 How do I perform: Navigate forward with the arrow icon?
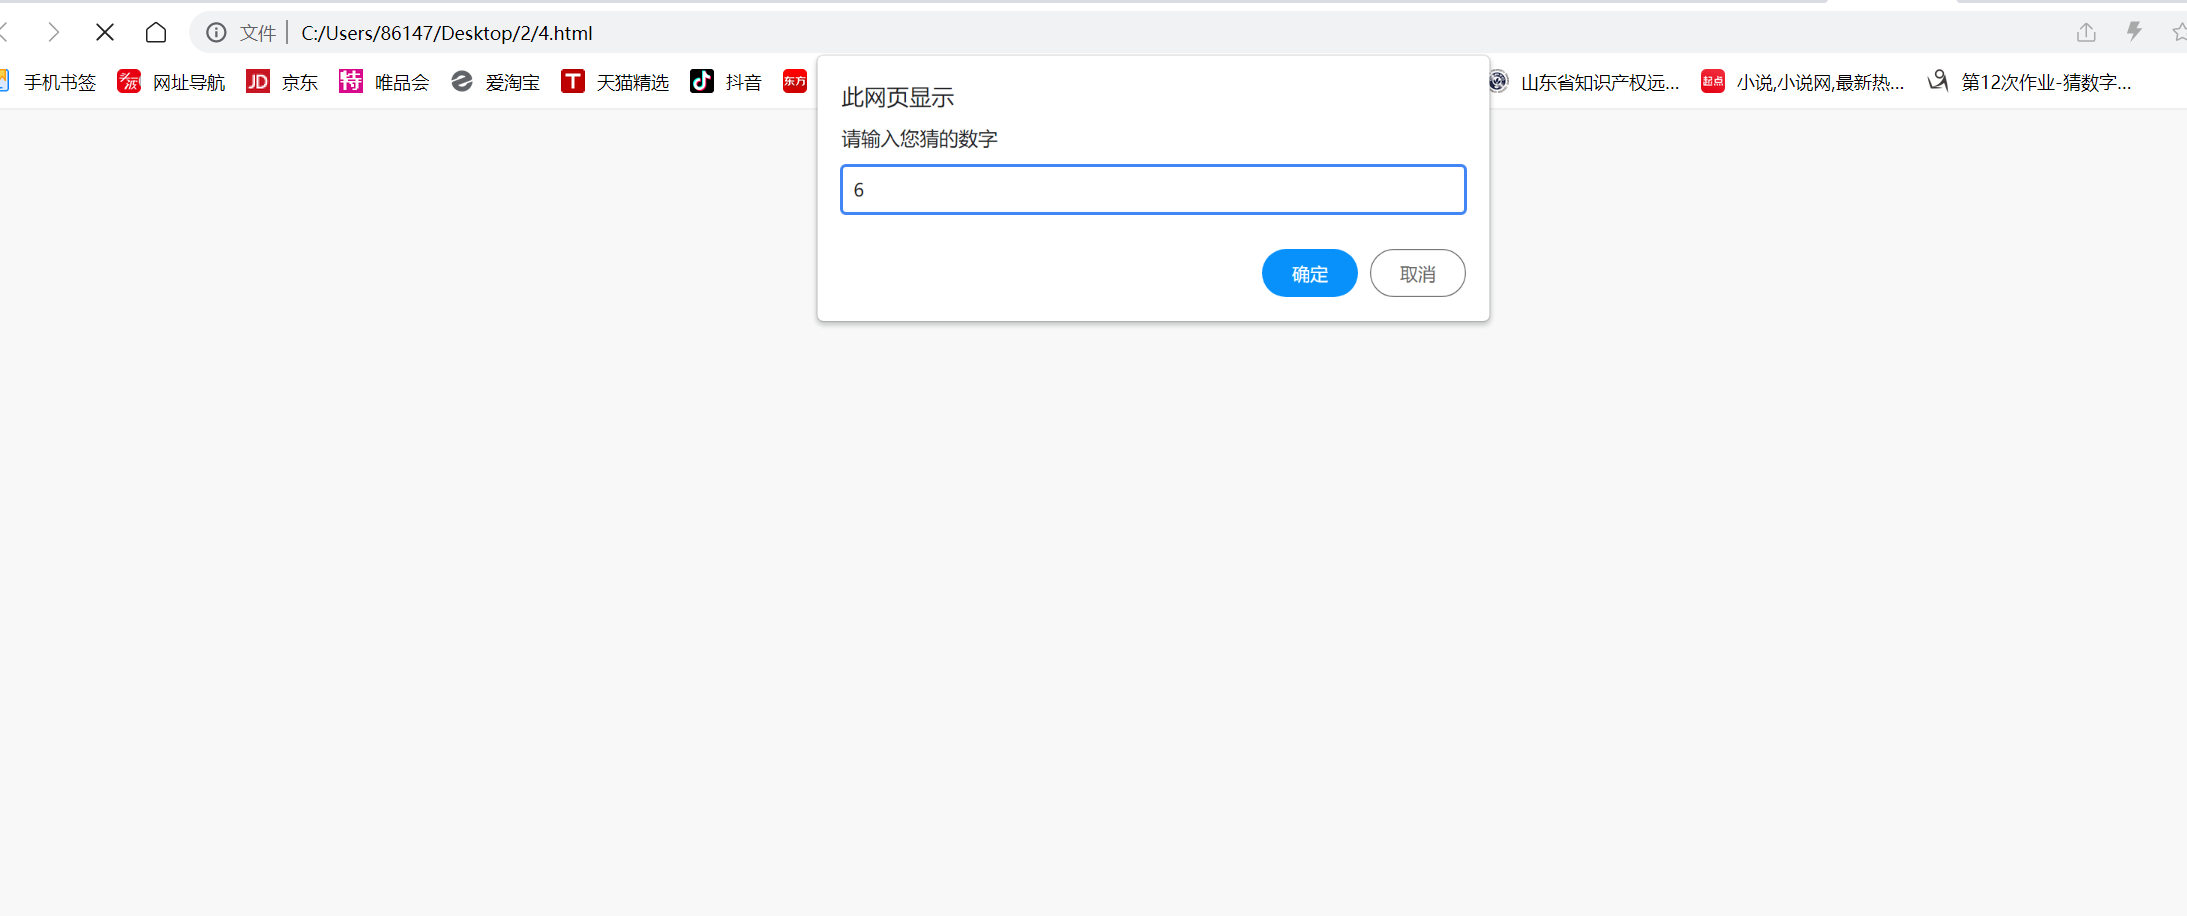(x=54, y=33)
